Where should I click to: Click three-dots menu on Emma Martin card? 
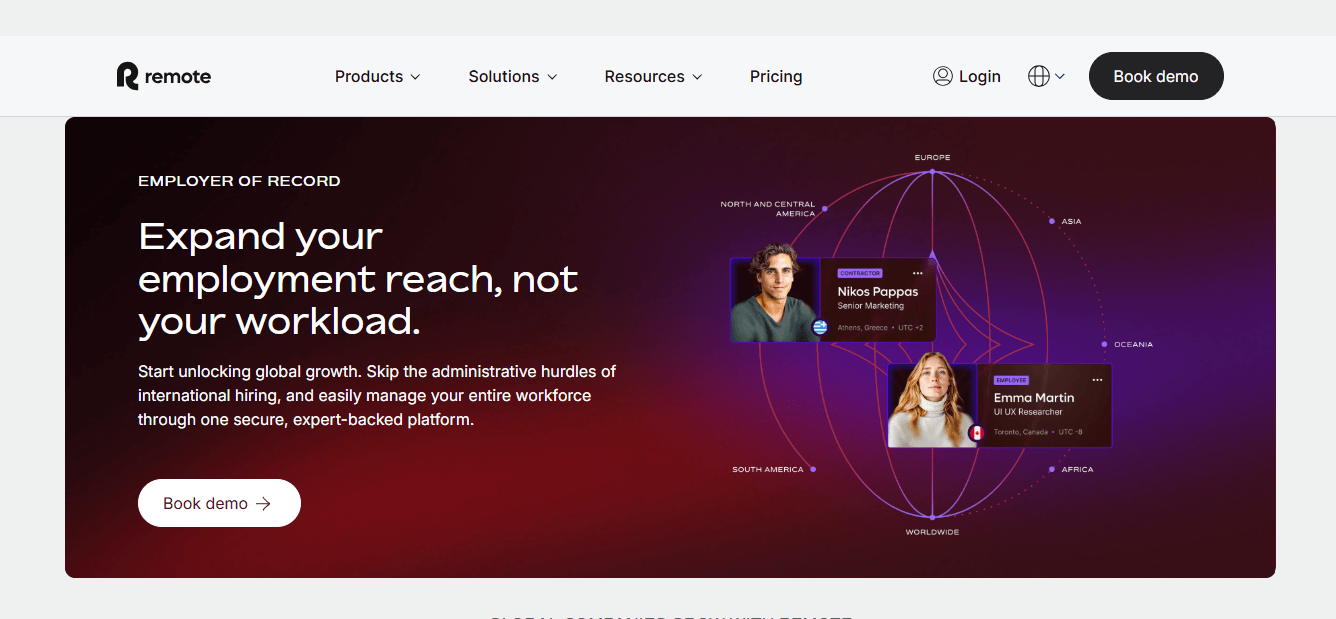[x=1097, y=380]
